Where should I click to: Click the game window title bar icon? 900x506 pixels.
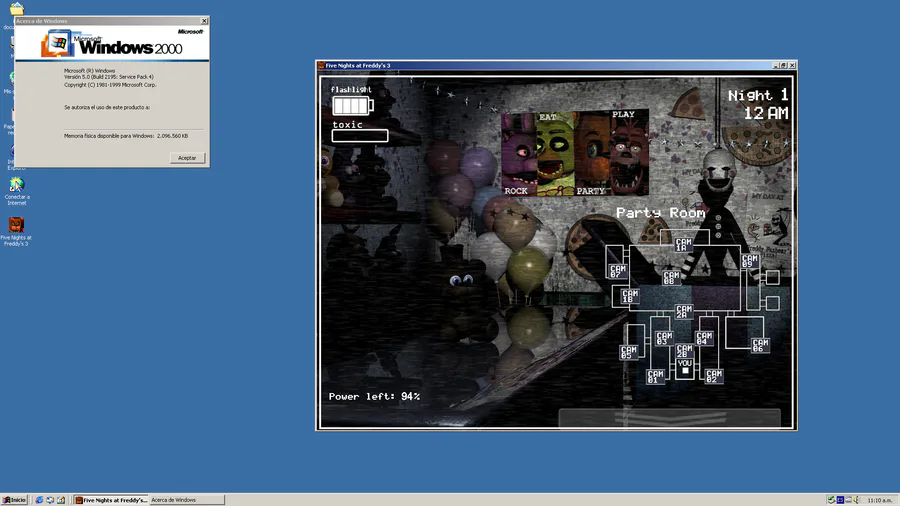321,65
